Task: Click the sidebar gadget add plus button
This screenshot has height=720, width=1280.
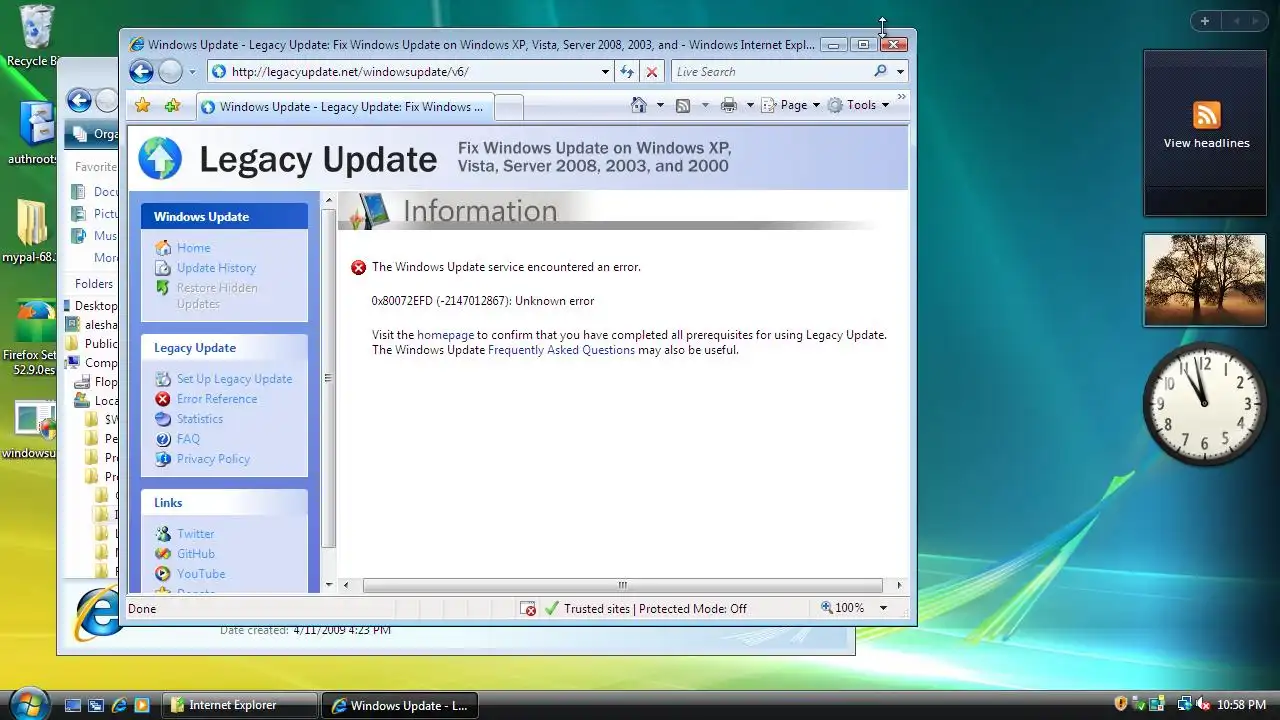Action: [x=1205, y=21]
